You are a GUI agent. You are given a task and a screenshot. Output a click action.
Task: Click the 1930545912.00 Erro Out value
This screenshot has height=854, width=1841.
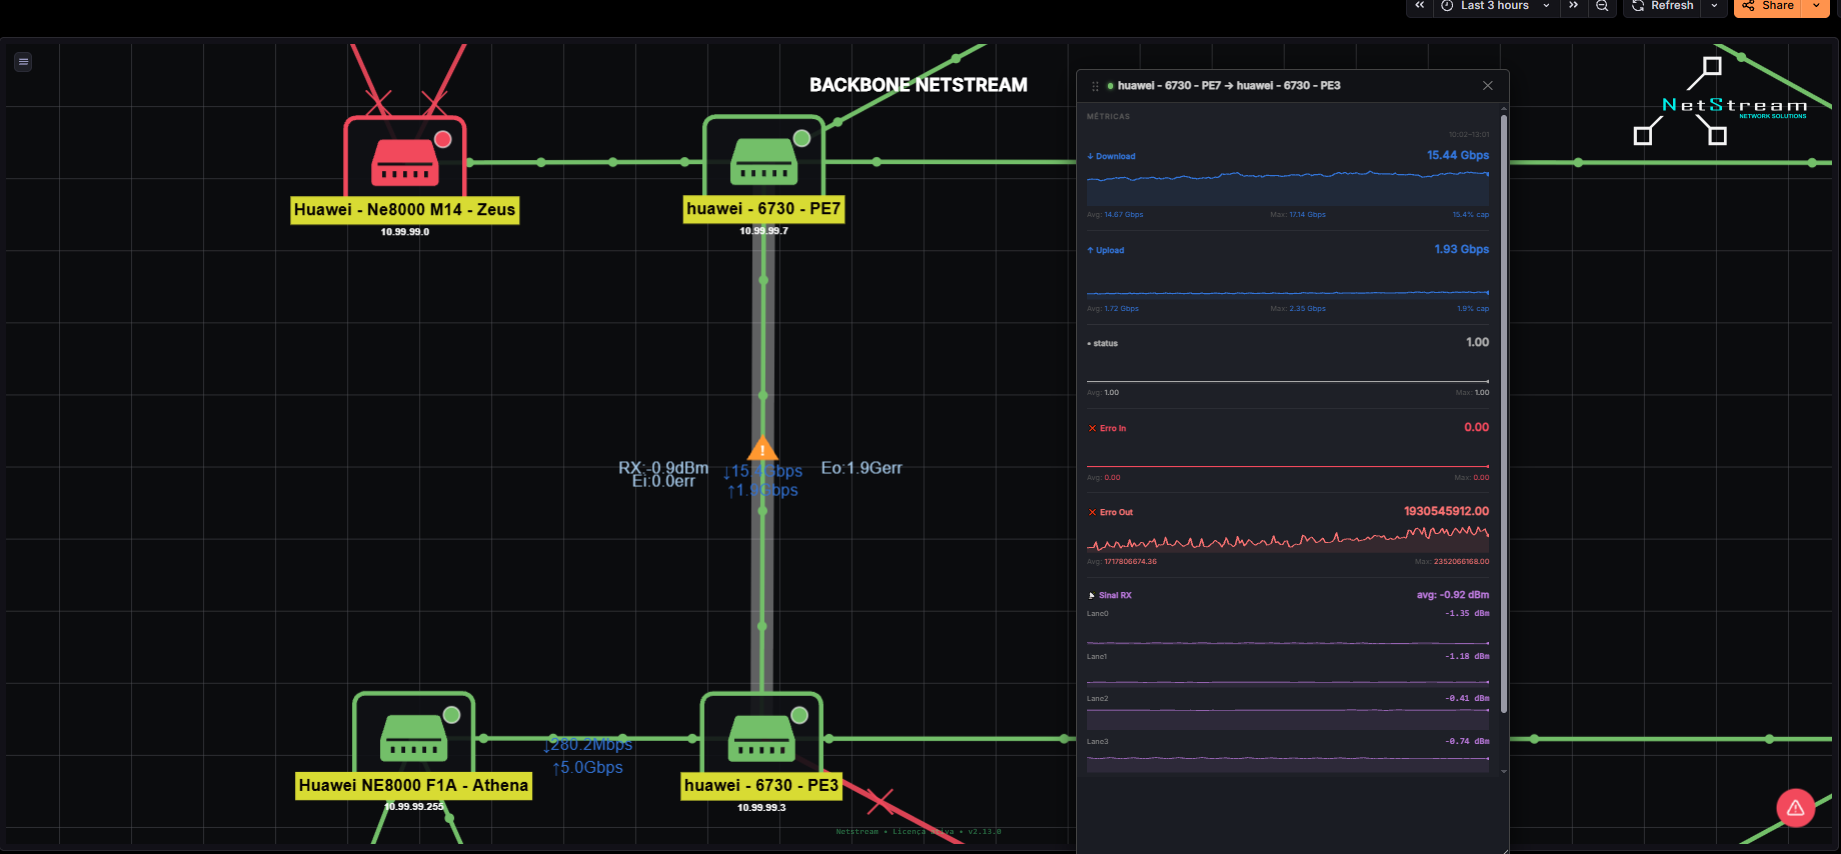1446,512
